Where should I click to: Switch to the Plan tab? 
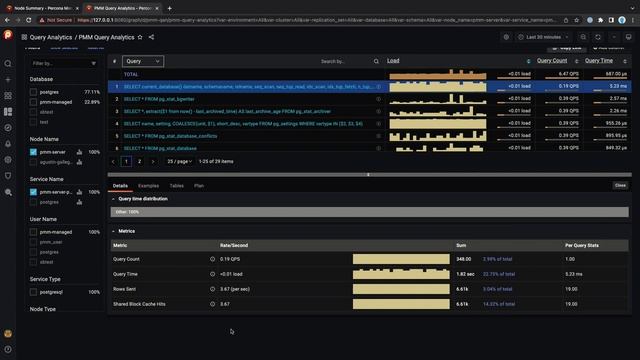pos(199,186)
